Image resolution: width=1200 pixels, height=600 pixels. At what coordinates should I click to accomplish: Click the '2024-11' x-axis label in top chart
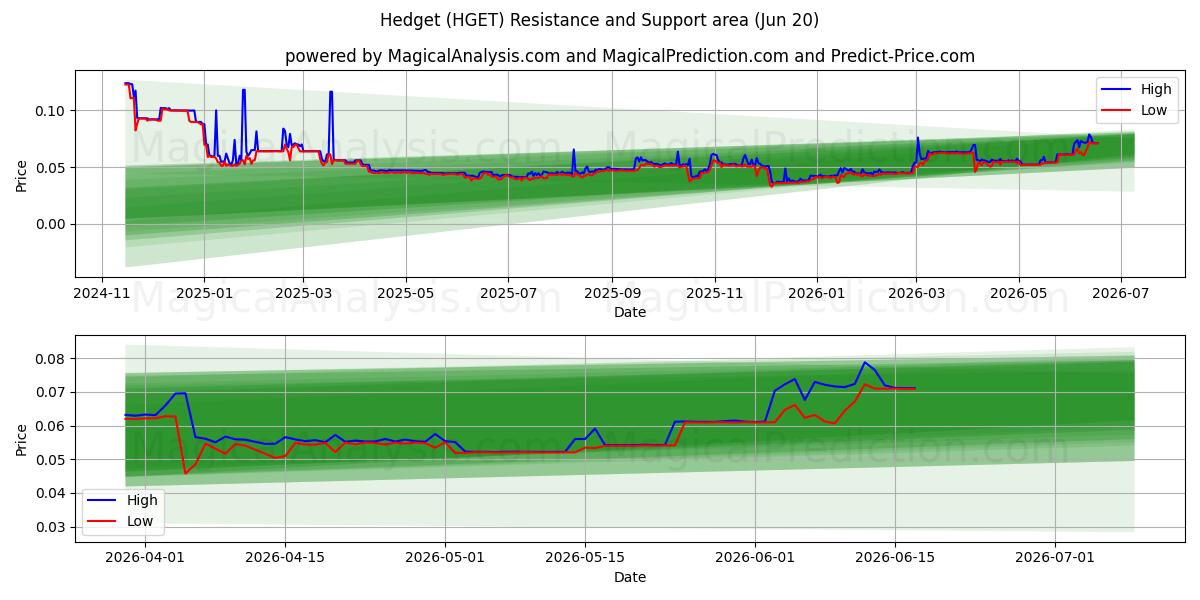click(102, 294)
